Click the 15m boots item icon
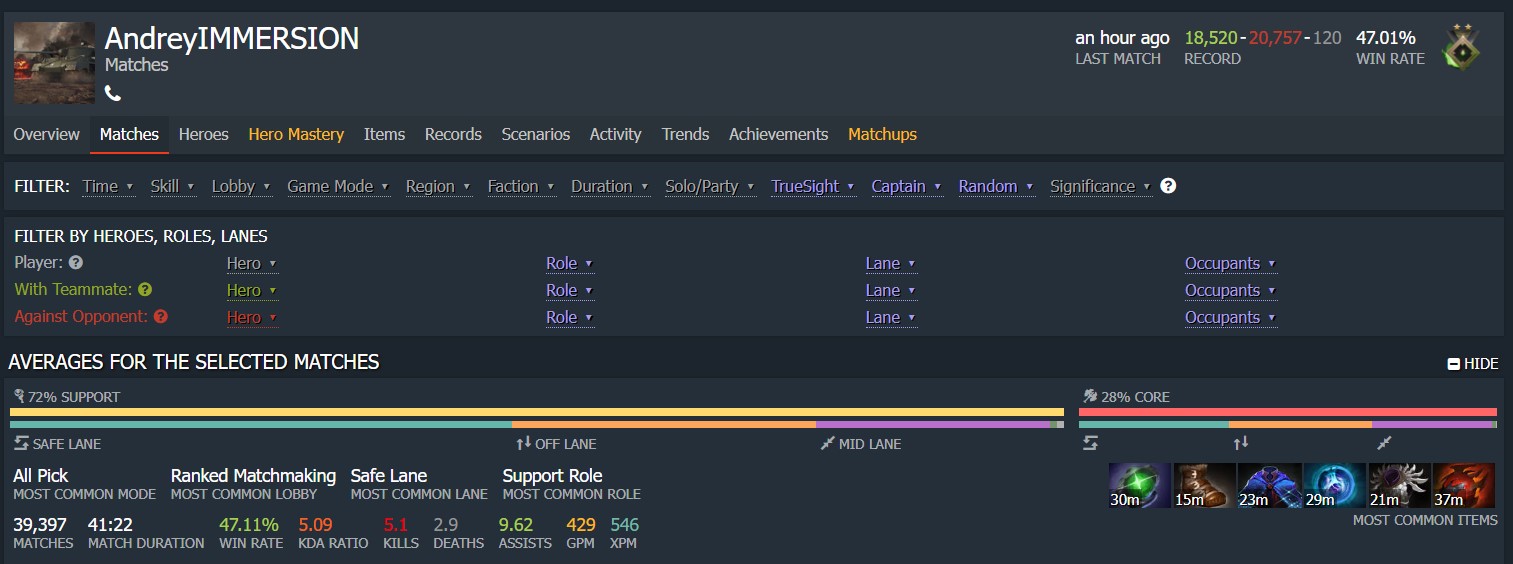This screenshot has width=1513, height=564. pos(1204,485)
